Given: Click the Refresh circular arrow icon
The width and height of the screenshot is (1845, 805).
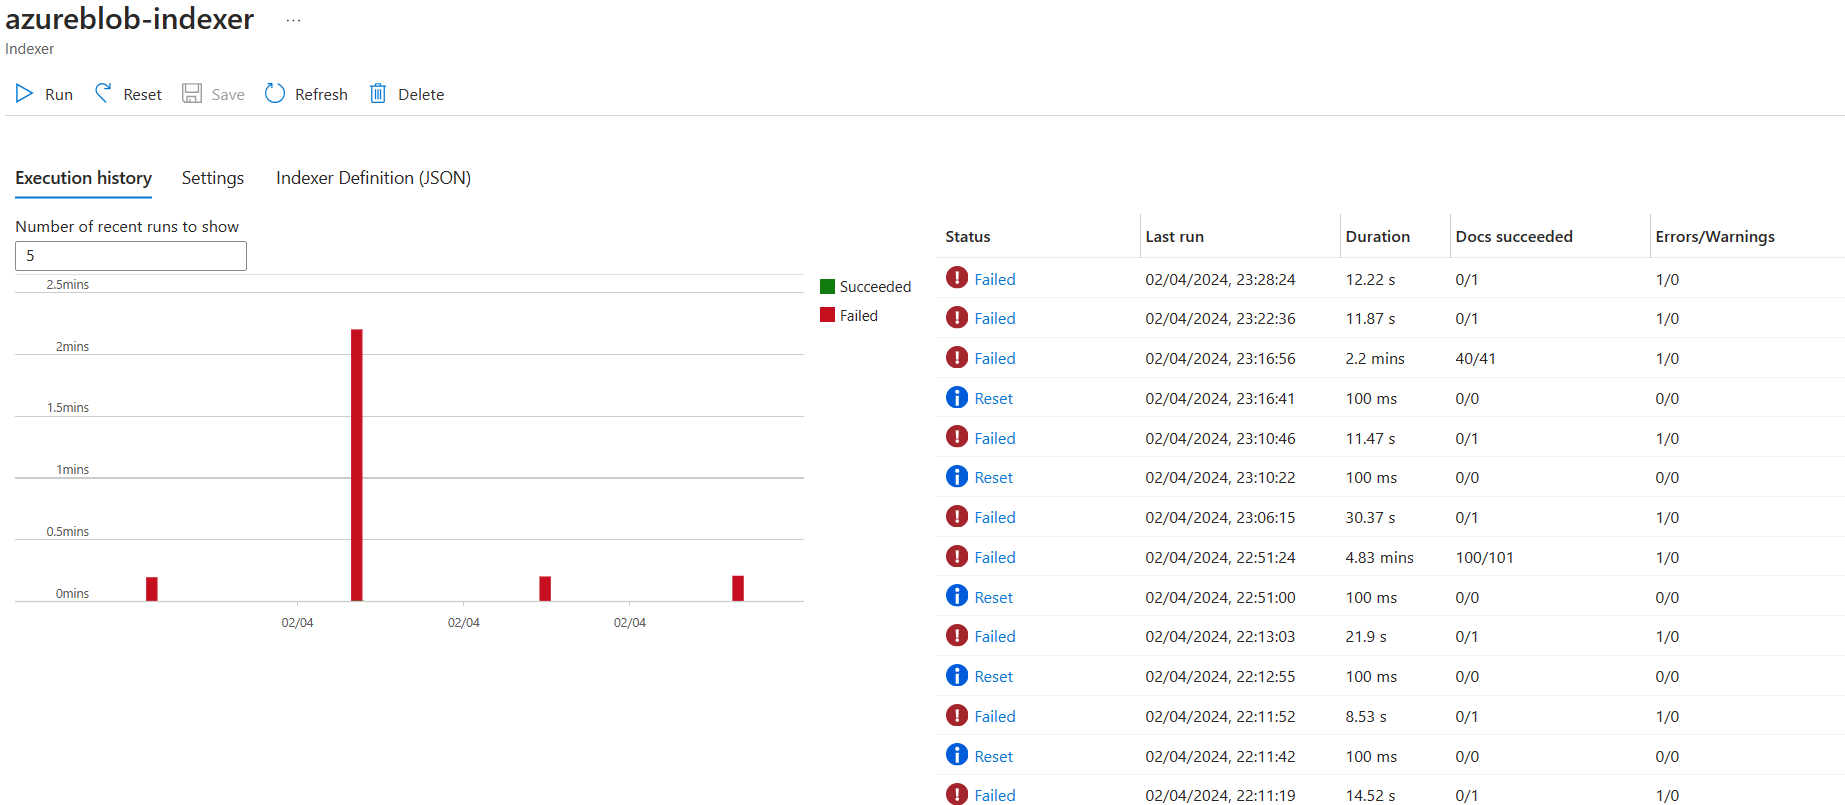Looking at the screenshot, I should tap(275, 94).
